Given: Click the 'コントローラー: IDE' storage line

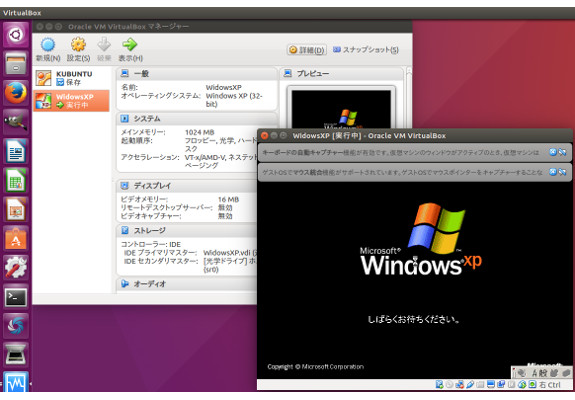Looking at the screenshot, I should 151,244.
